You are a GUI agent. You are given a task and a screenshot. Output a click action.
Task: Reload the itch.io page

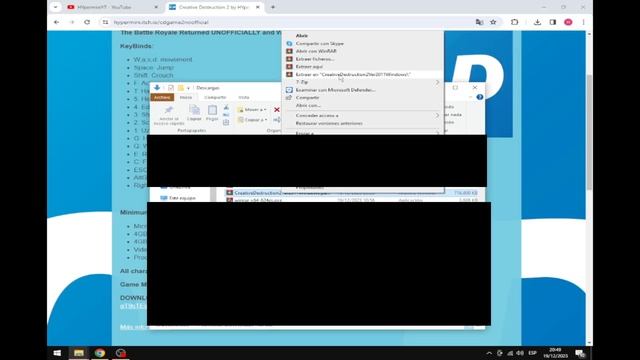(87, 22)
